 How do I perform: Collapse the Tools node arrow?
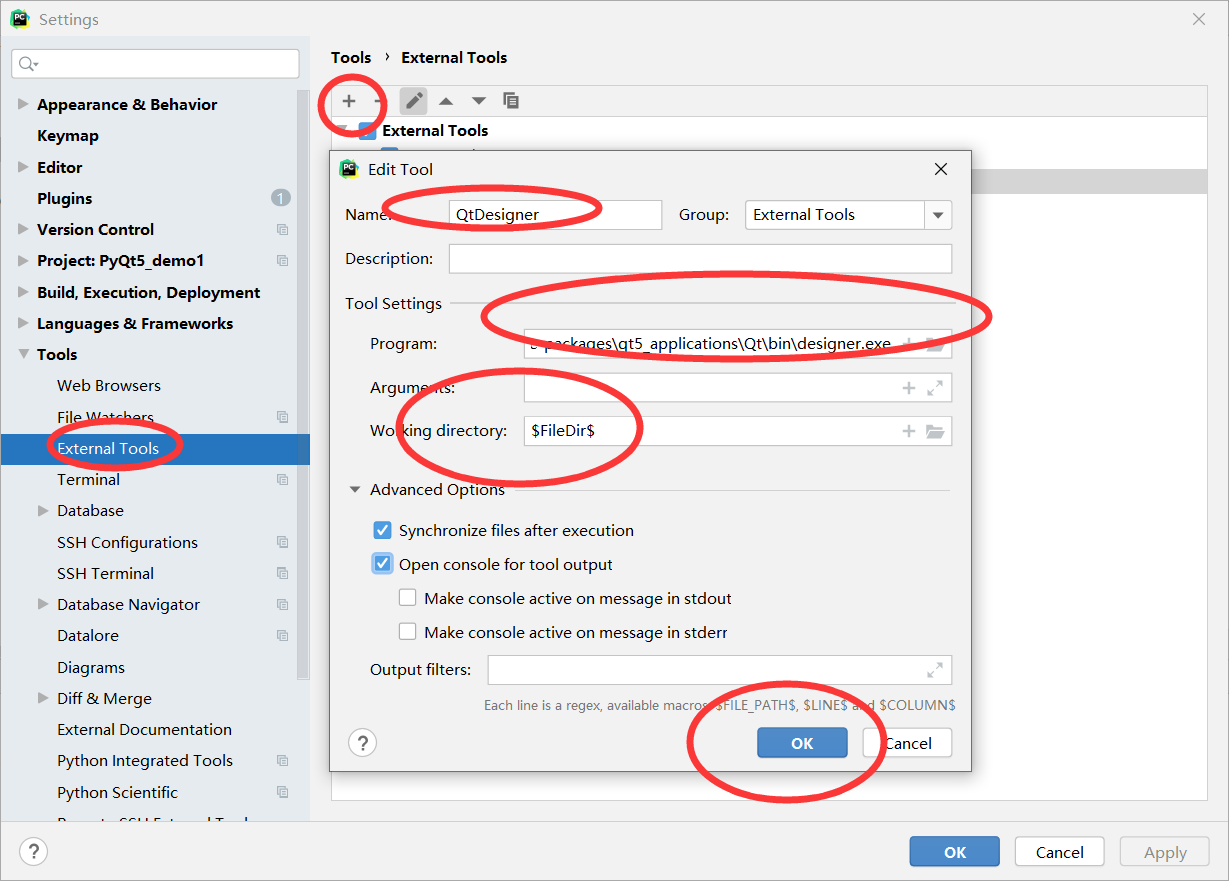[23, 355]
